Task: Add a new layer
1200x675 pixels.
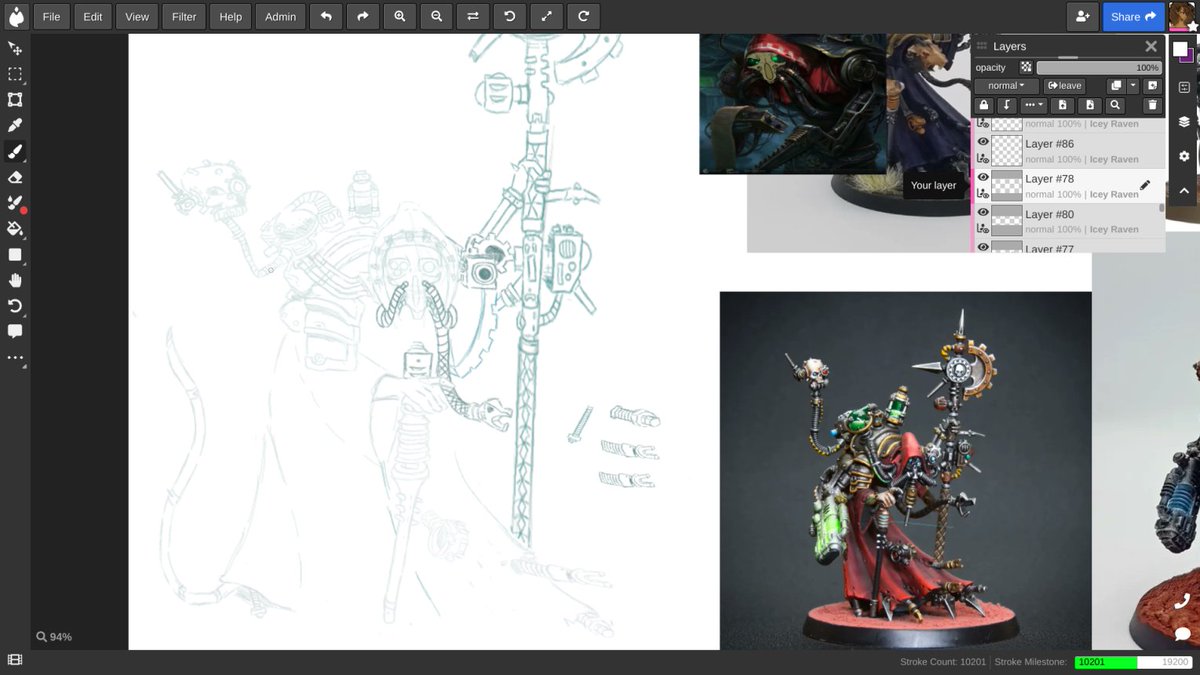Action: coord(1152,86)
